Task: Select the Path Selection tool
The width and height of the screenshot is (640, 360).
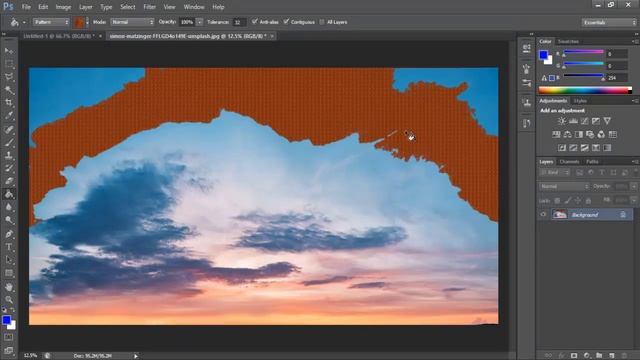Action: (x=9, y=260)
